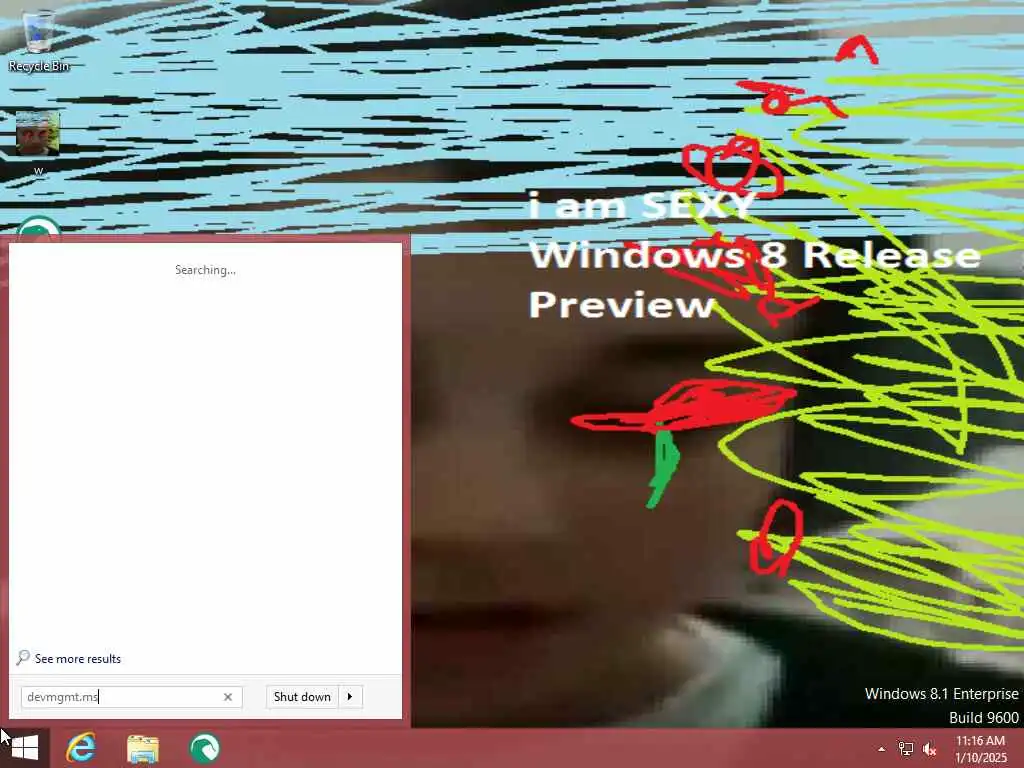Click the Shut down button
Screen dimensions: 1024x768
click(302, 697)
